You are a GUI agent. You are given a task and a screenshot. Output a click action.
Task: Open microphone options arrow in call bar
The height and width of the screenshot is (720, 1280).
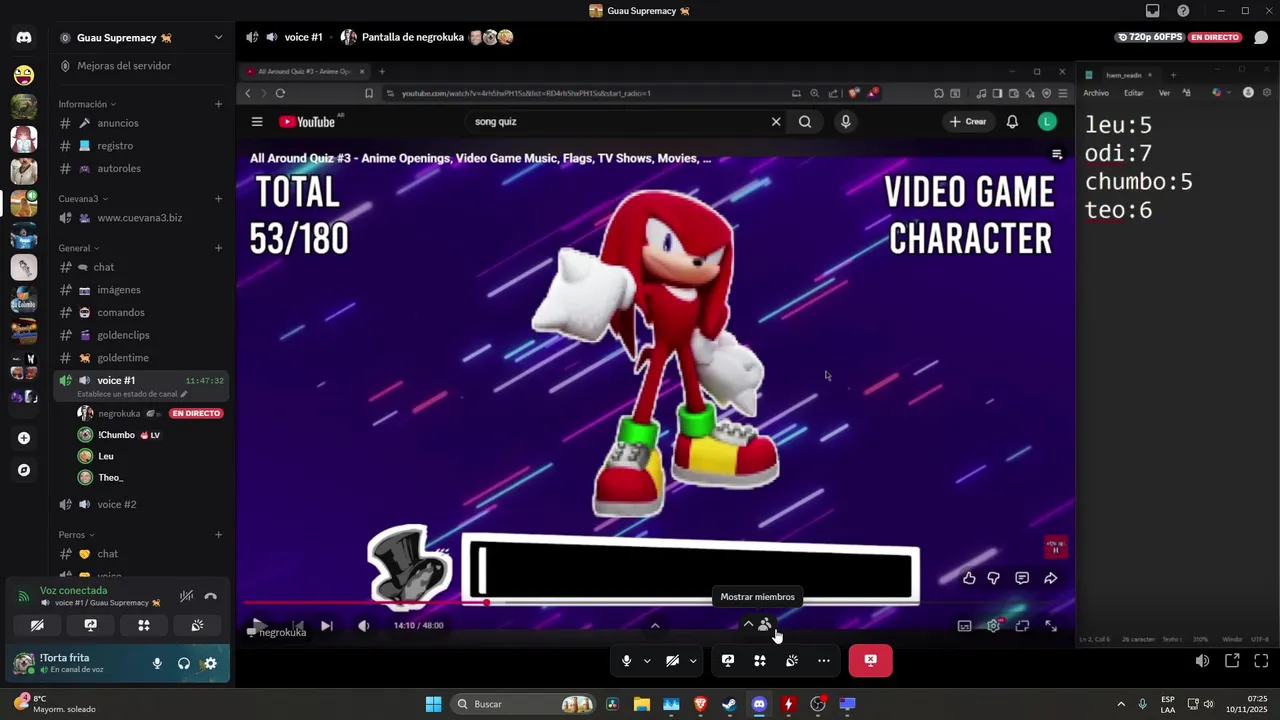[647, 661]
